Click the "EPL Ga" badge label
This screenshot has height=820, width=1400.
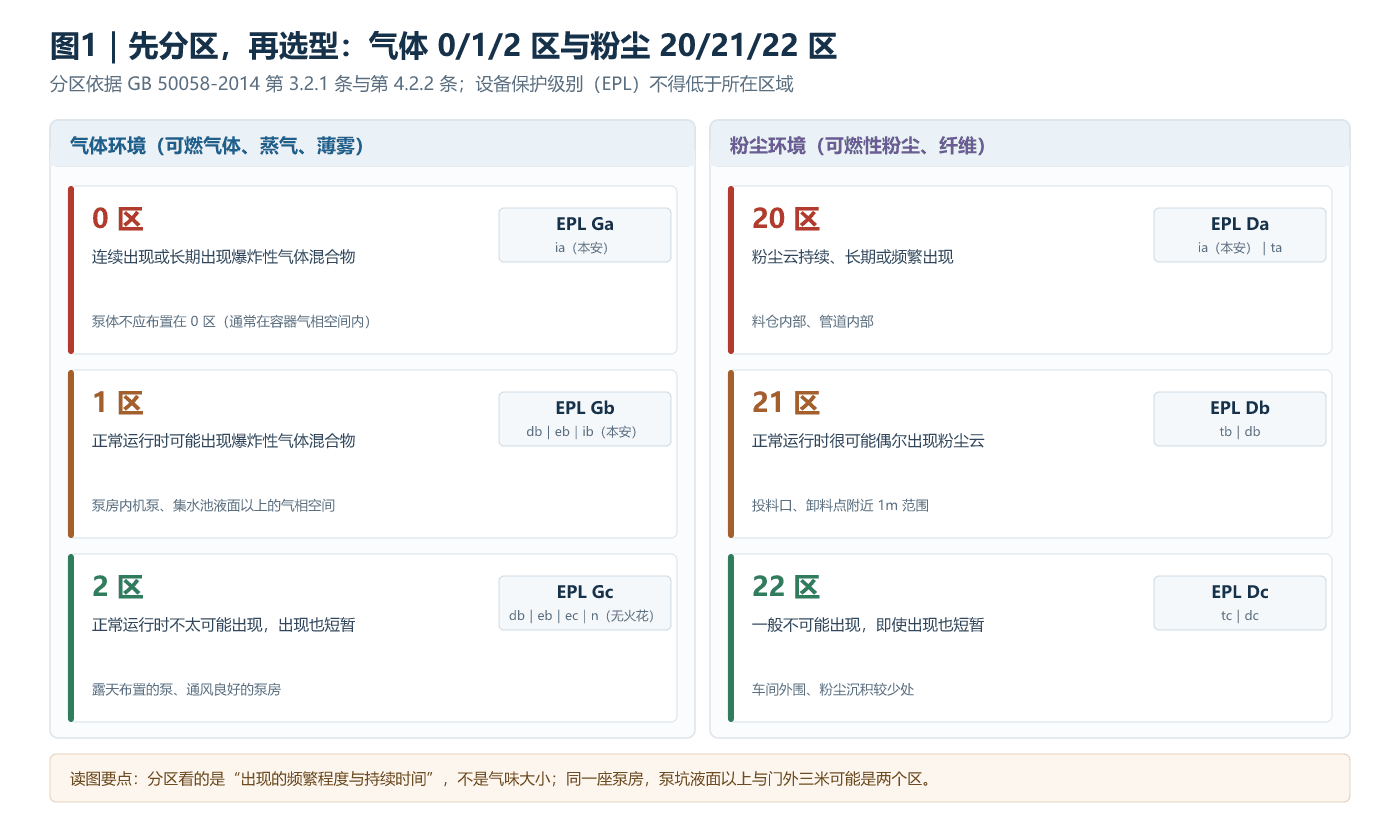(x=585, y=224)
